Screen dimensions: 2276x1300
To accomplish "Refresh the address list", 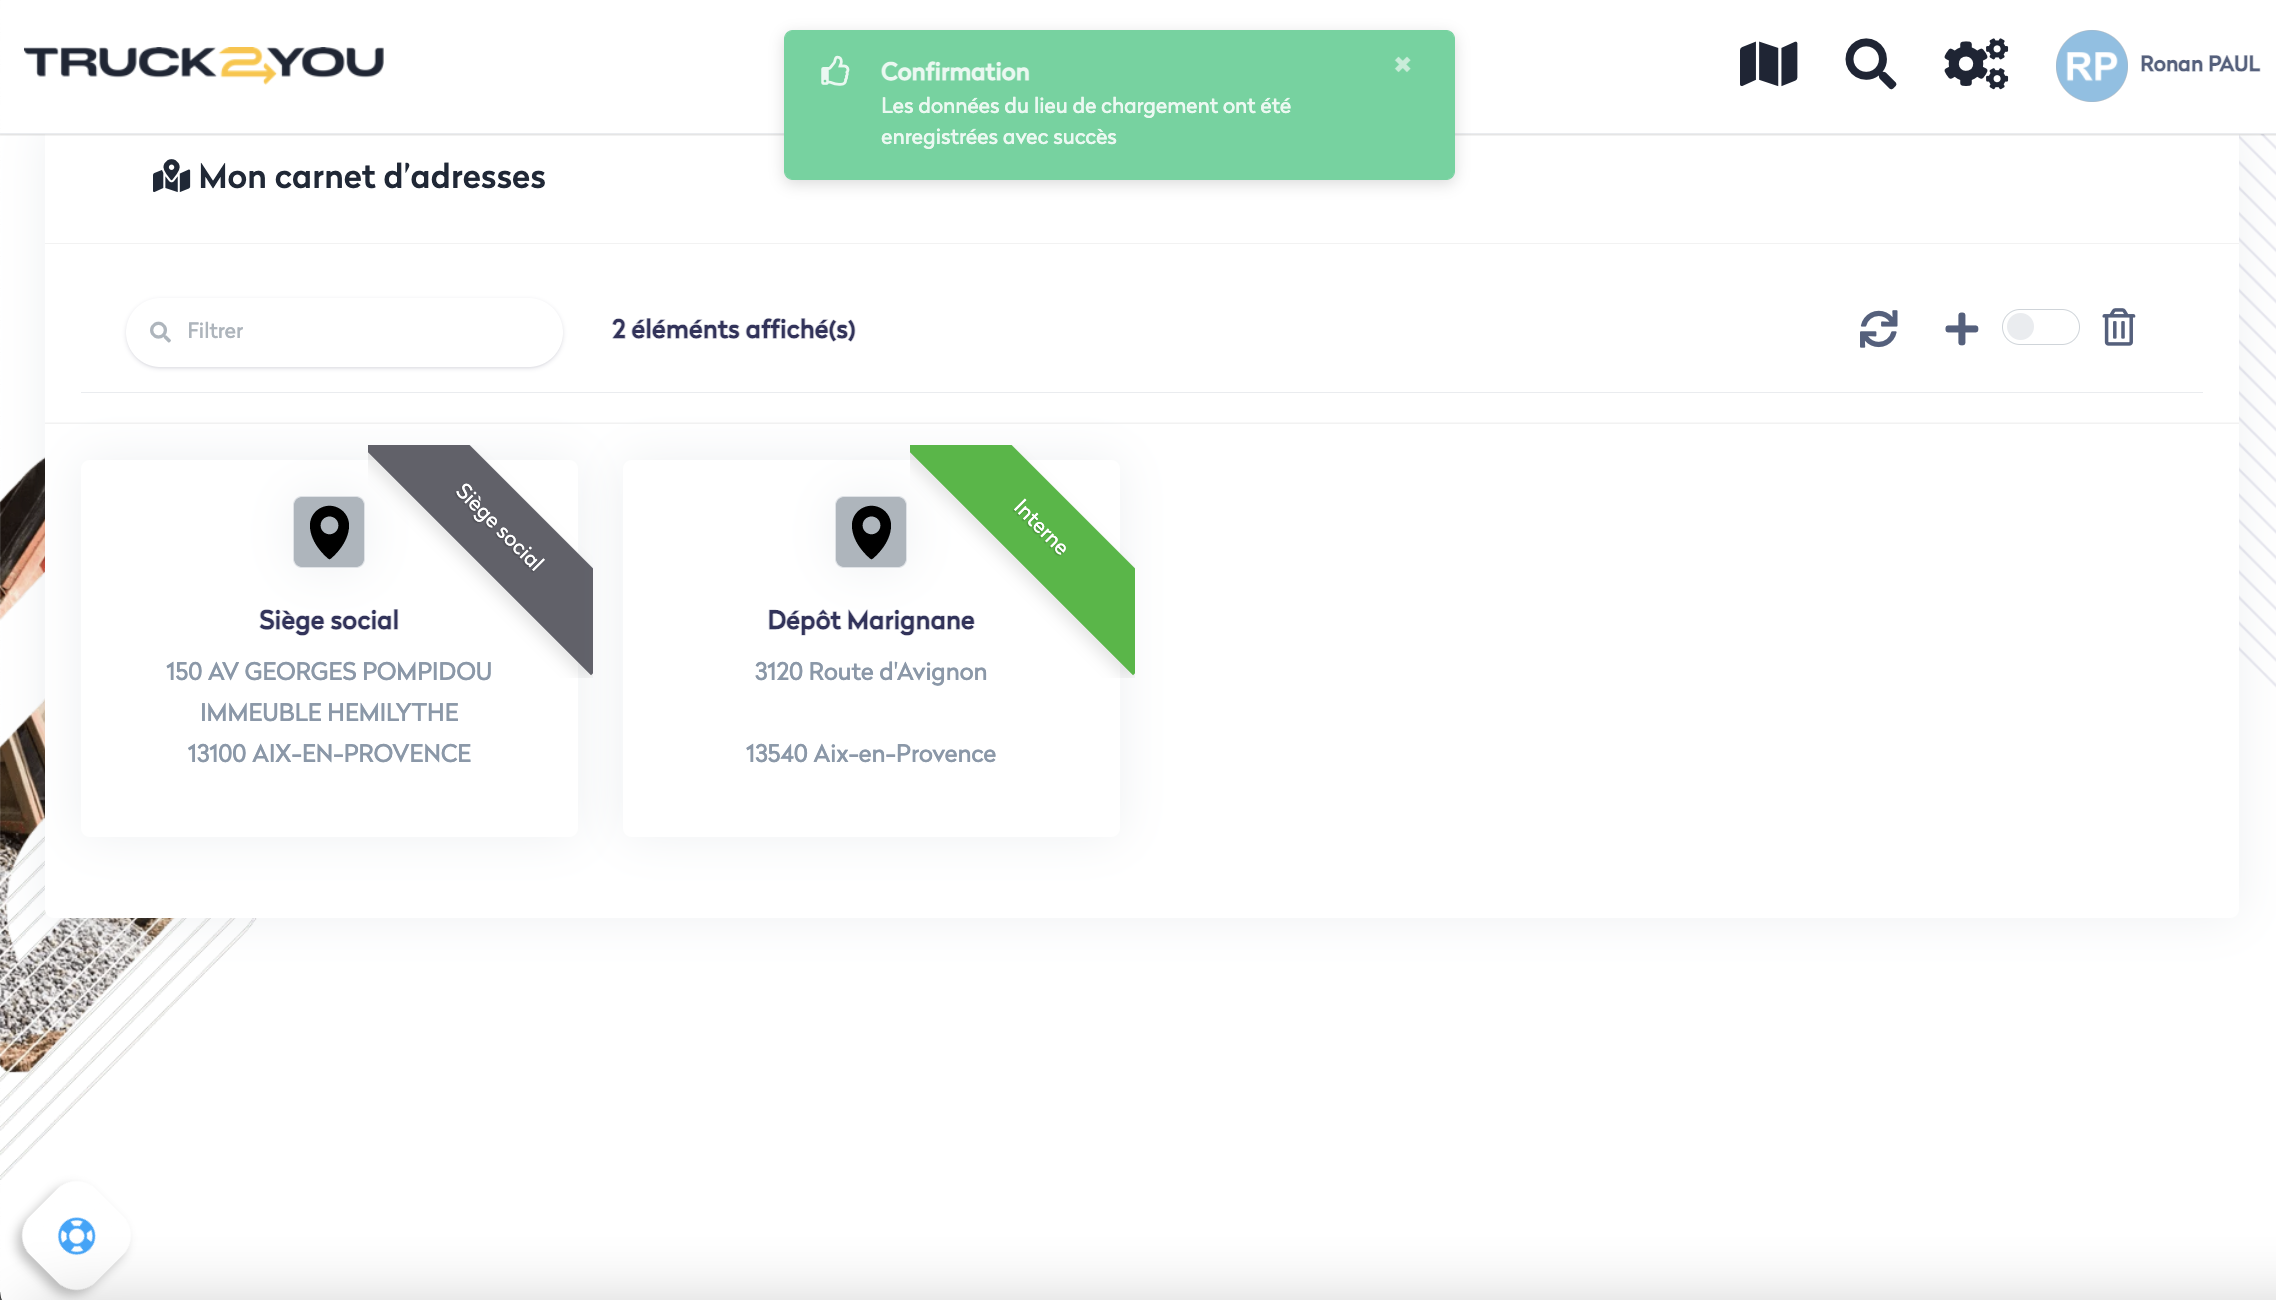I will (x=1878, y=329).
